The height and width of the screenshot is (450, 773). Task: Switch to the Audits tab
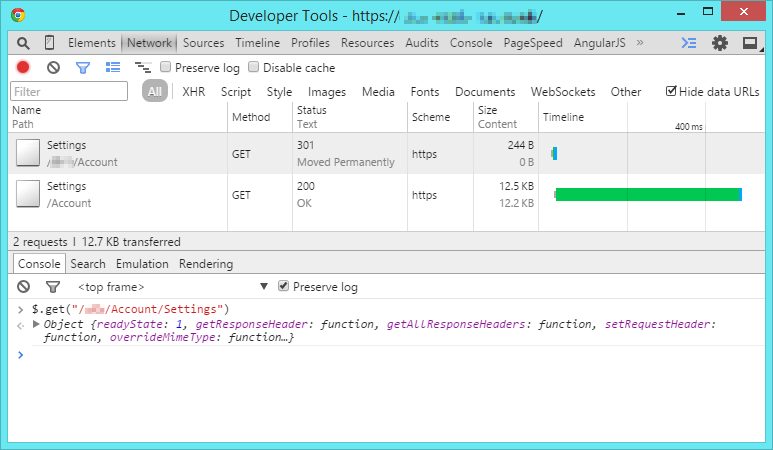pyautogui.click(x=422, y=43)
